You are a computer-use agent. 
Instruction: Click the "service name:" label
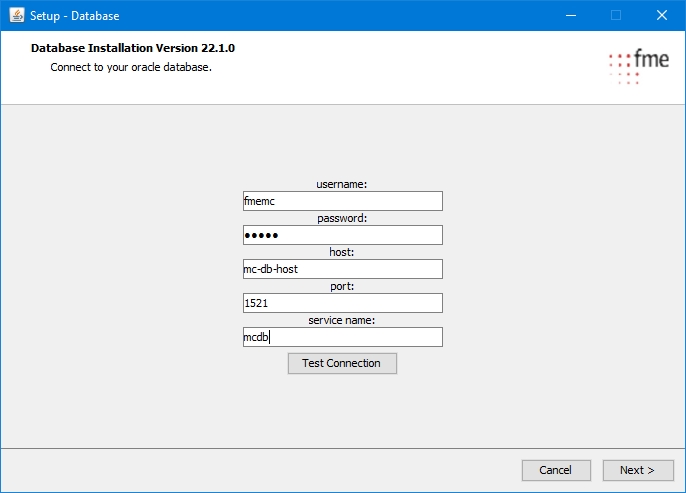pyautogui.click(x=342, y=320)
